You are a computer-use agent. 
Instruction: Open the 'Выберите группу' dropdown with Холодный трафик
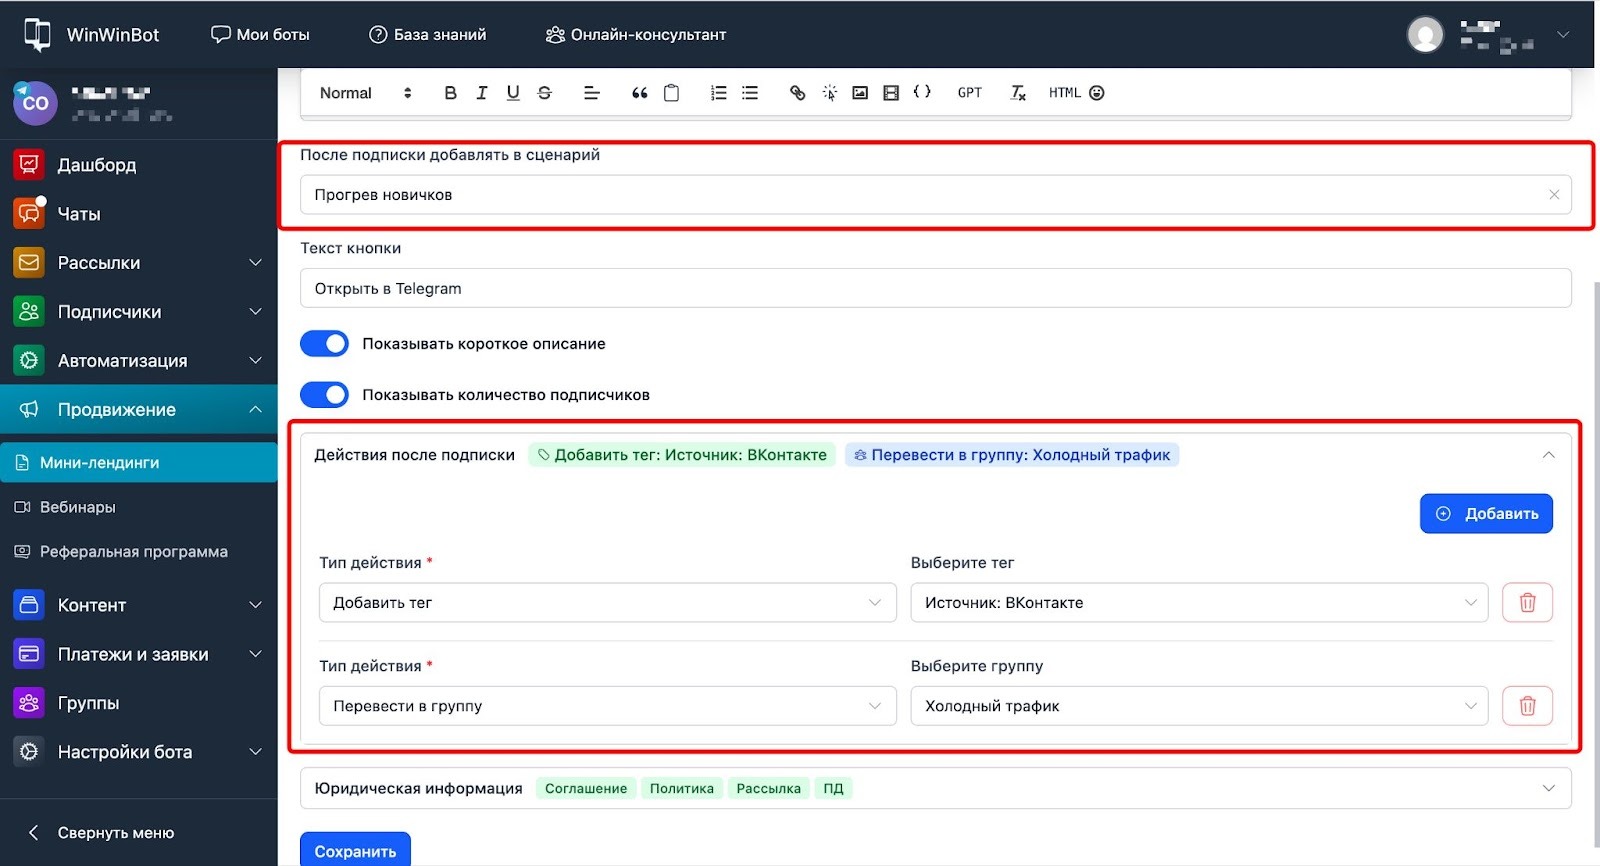pos(1198,706)
